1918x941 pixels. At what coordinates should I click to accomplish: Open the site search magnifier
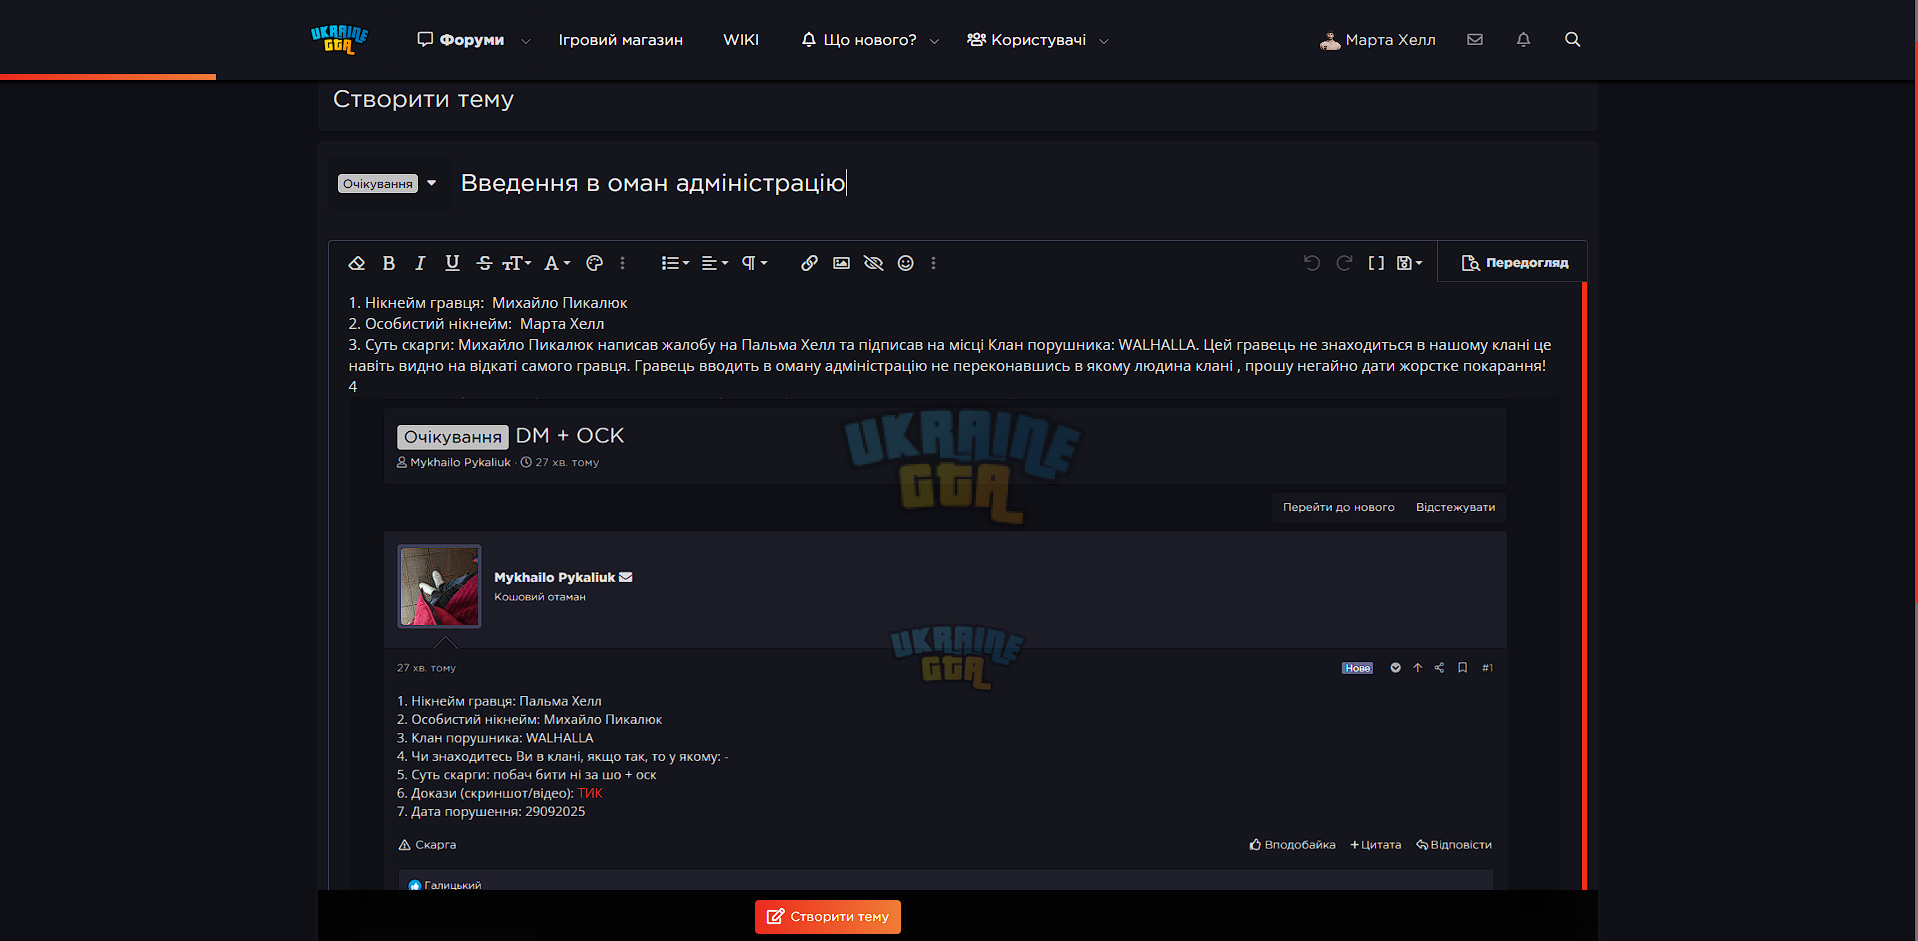(x=1572, y=39)
